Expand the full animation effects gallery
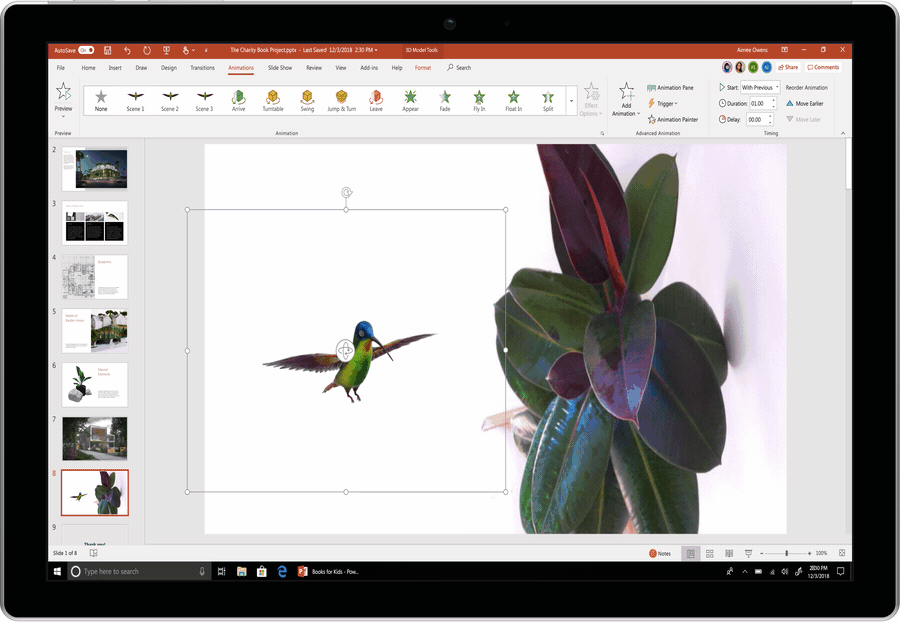Screen dimensions: 900x622 571,100
